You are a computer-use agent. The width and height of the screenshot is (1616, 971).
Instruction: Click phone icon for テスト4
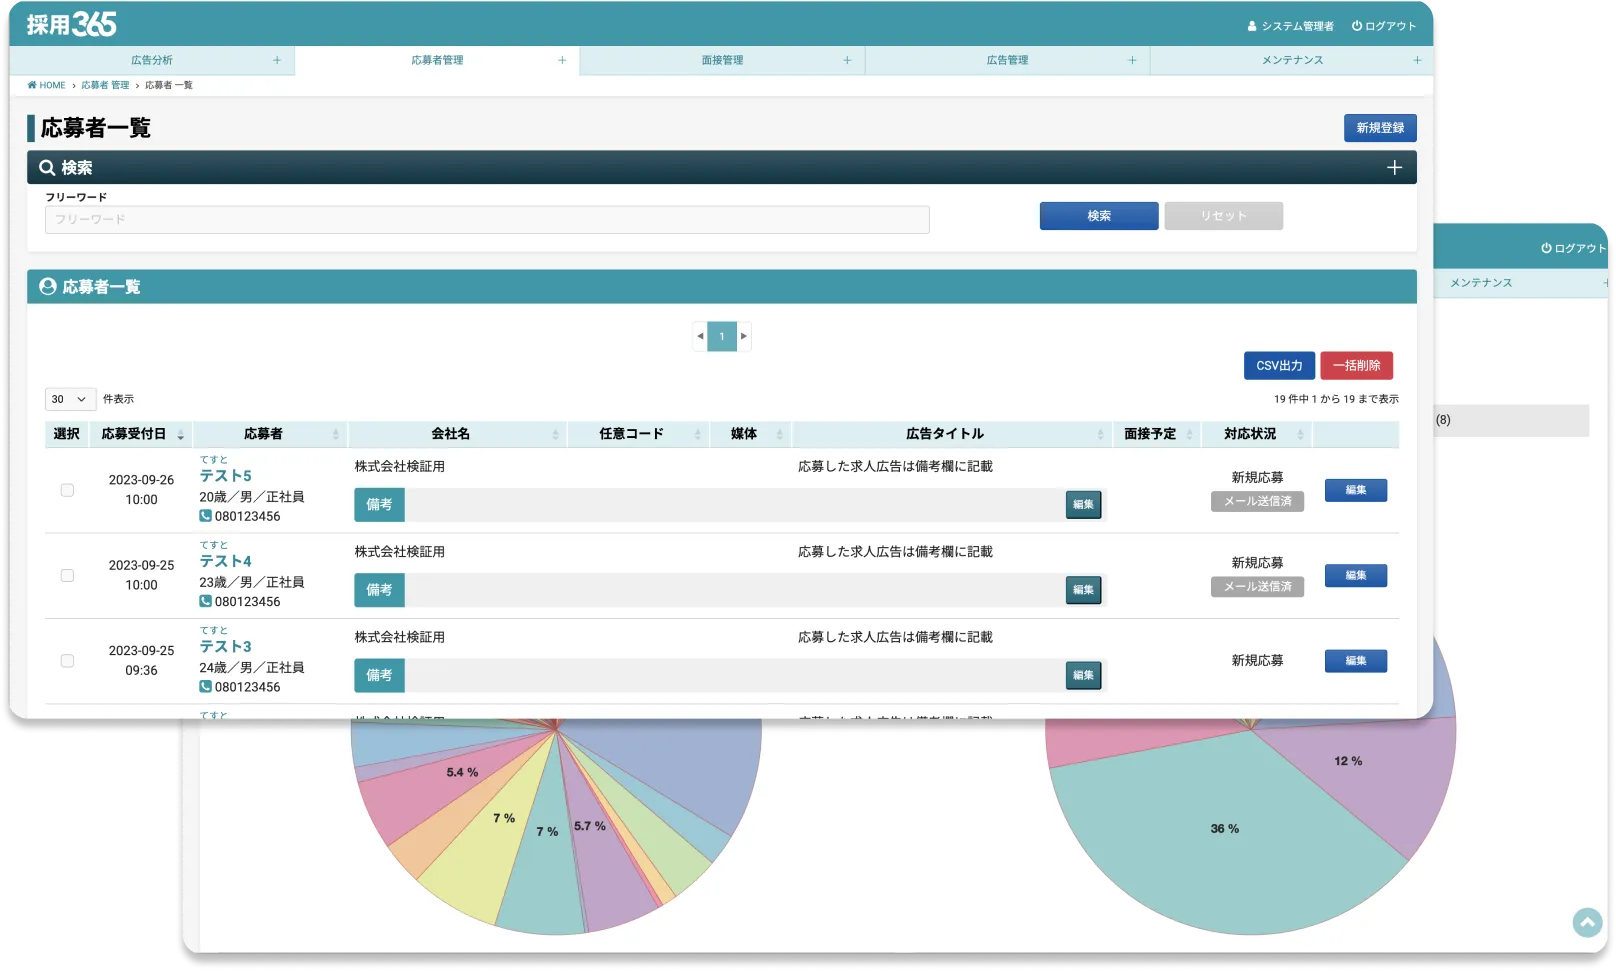coord(205,601)
